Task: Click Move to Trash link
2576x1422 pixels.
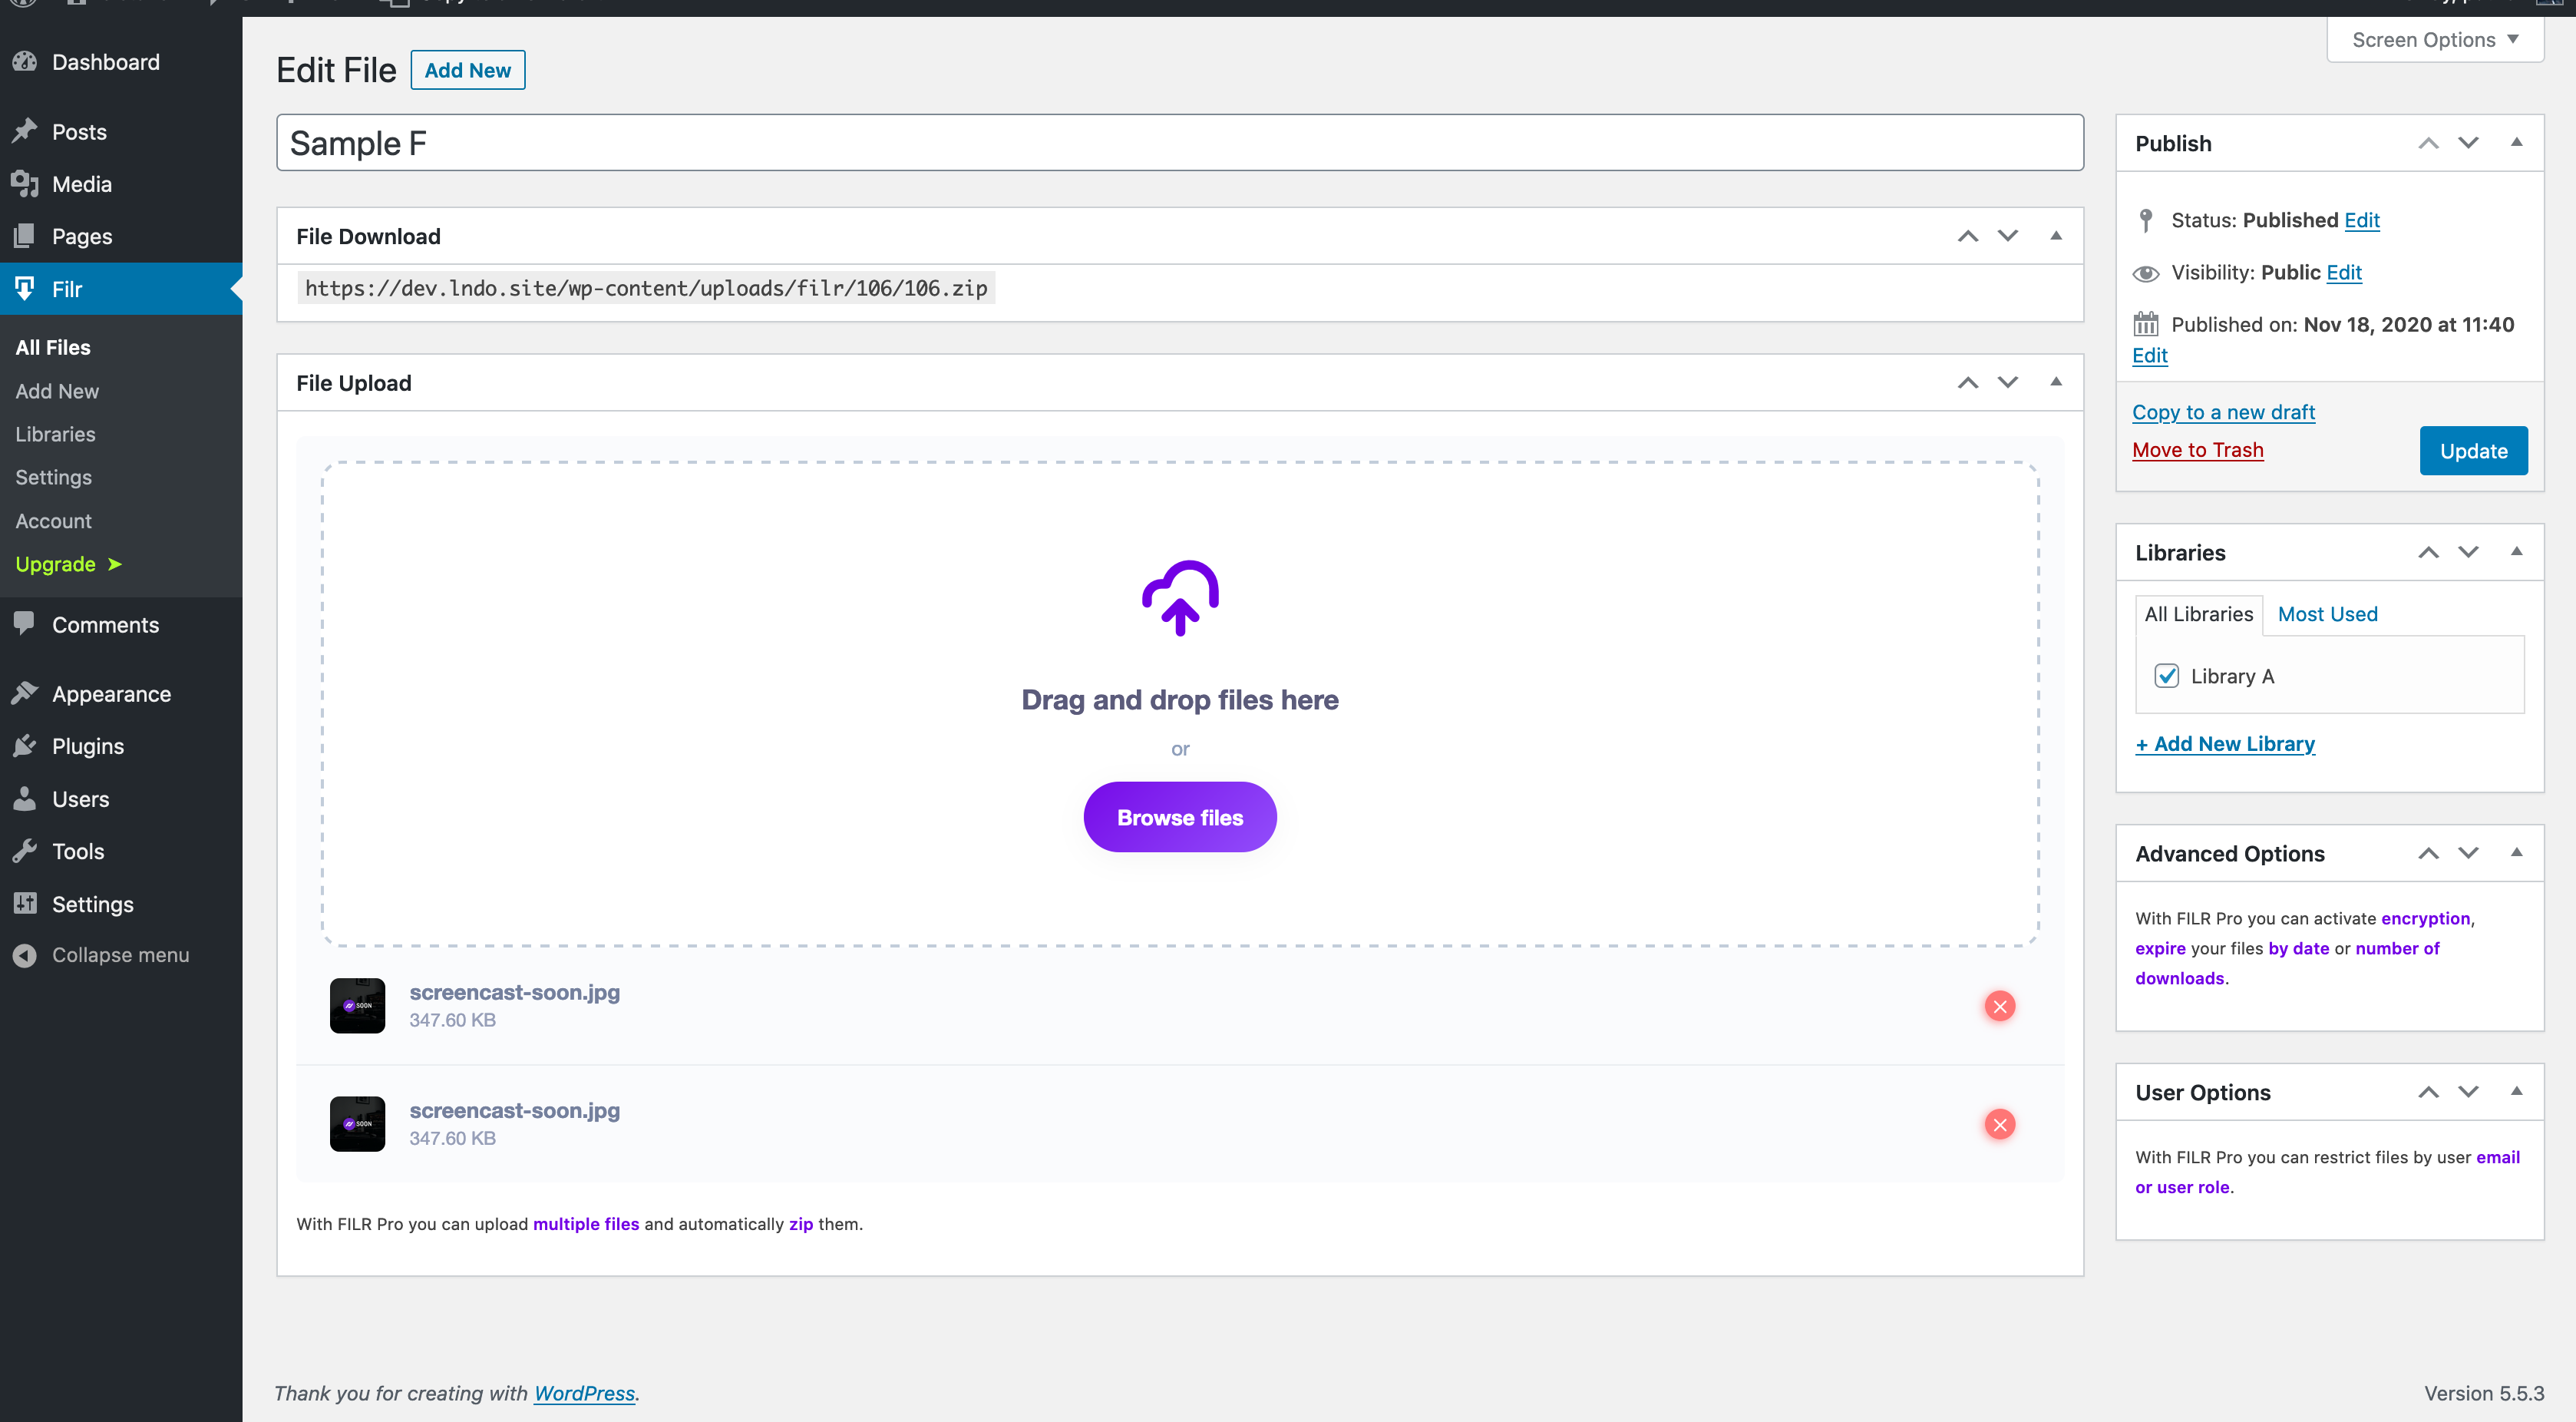Action: tap(2197, 450)
